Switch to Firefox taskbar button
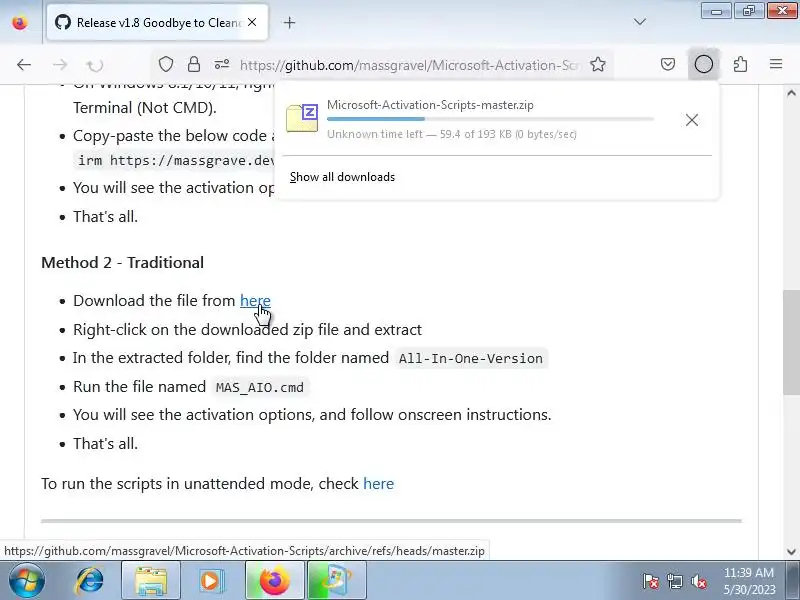Image resolution: width=800 pixels, height=600 pixels. tap(274, 580)
